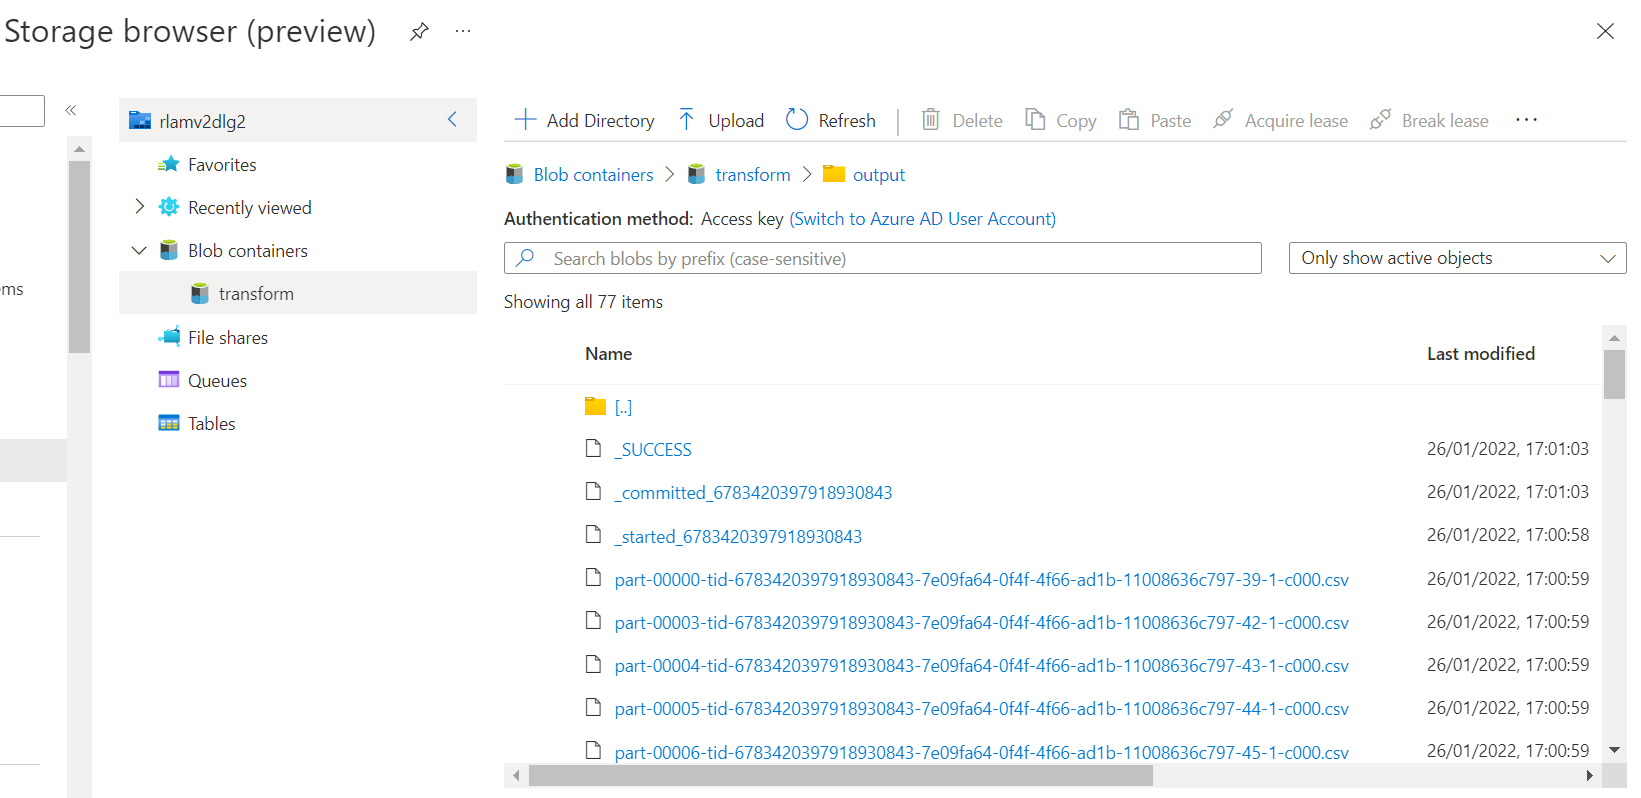
Task: Open the toolbar overflow ellipsis menu
Action: (1526, 120)
